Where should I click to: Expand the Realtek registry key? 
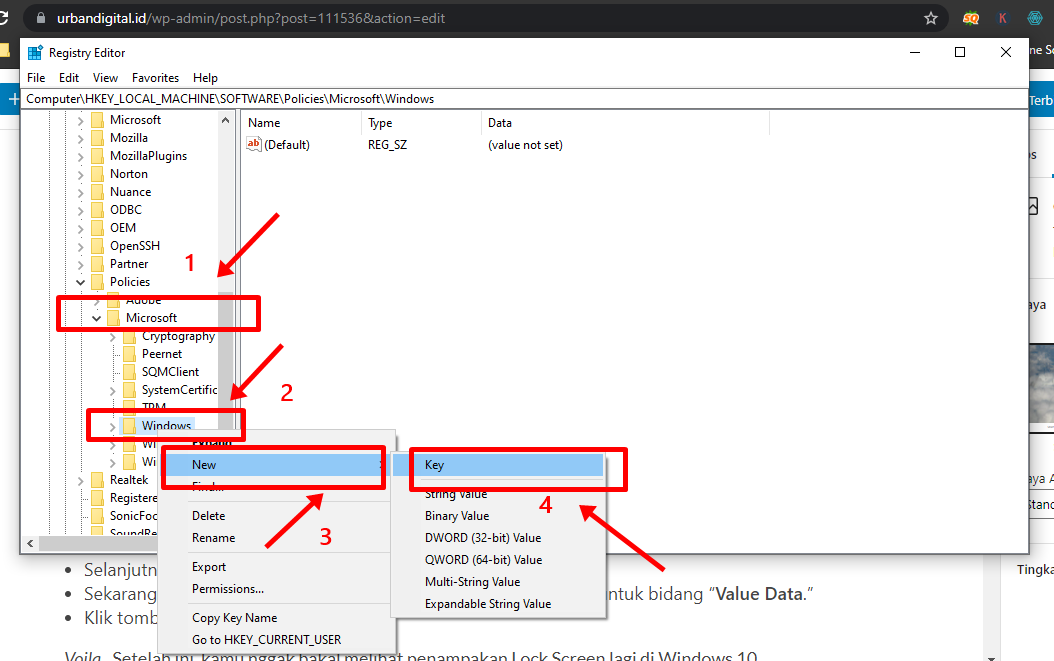tap(81, 481)
